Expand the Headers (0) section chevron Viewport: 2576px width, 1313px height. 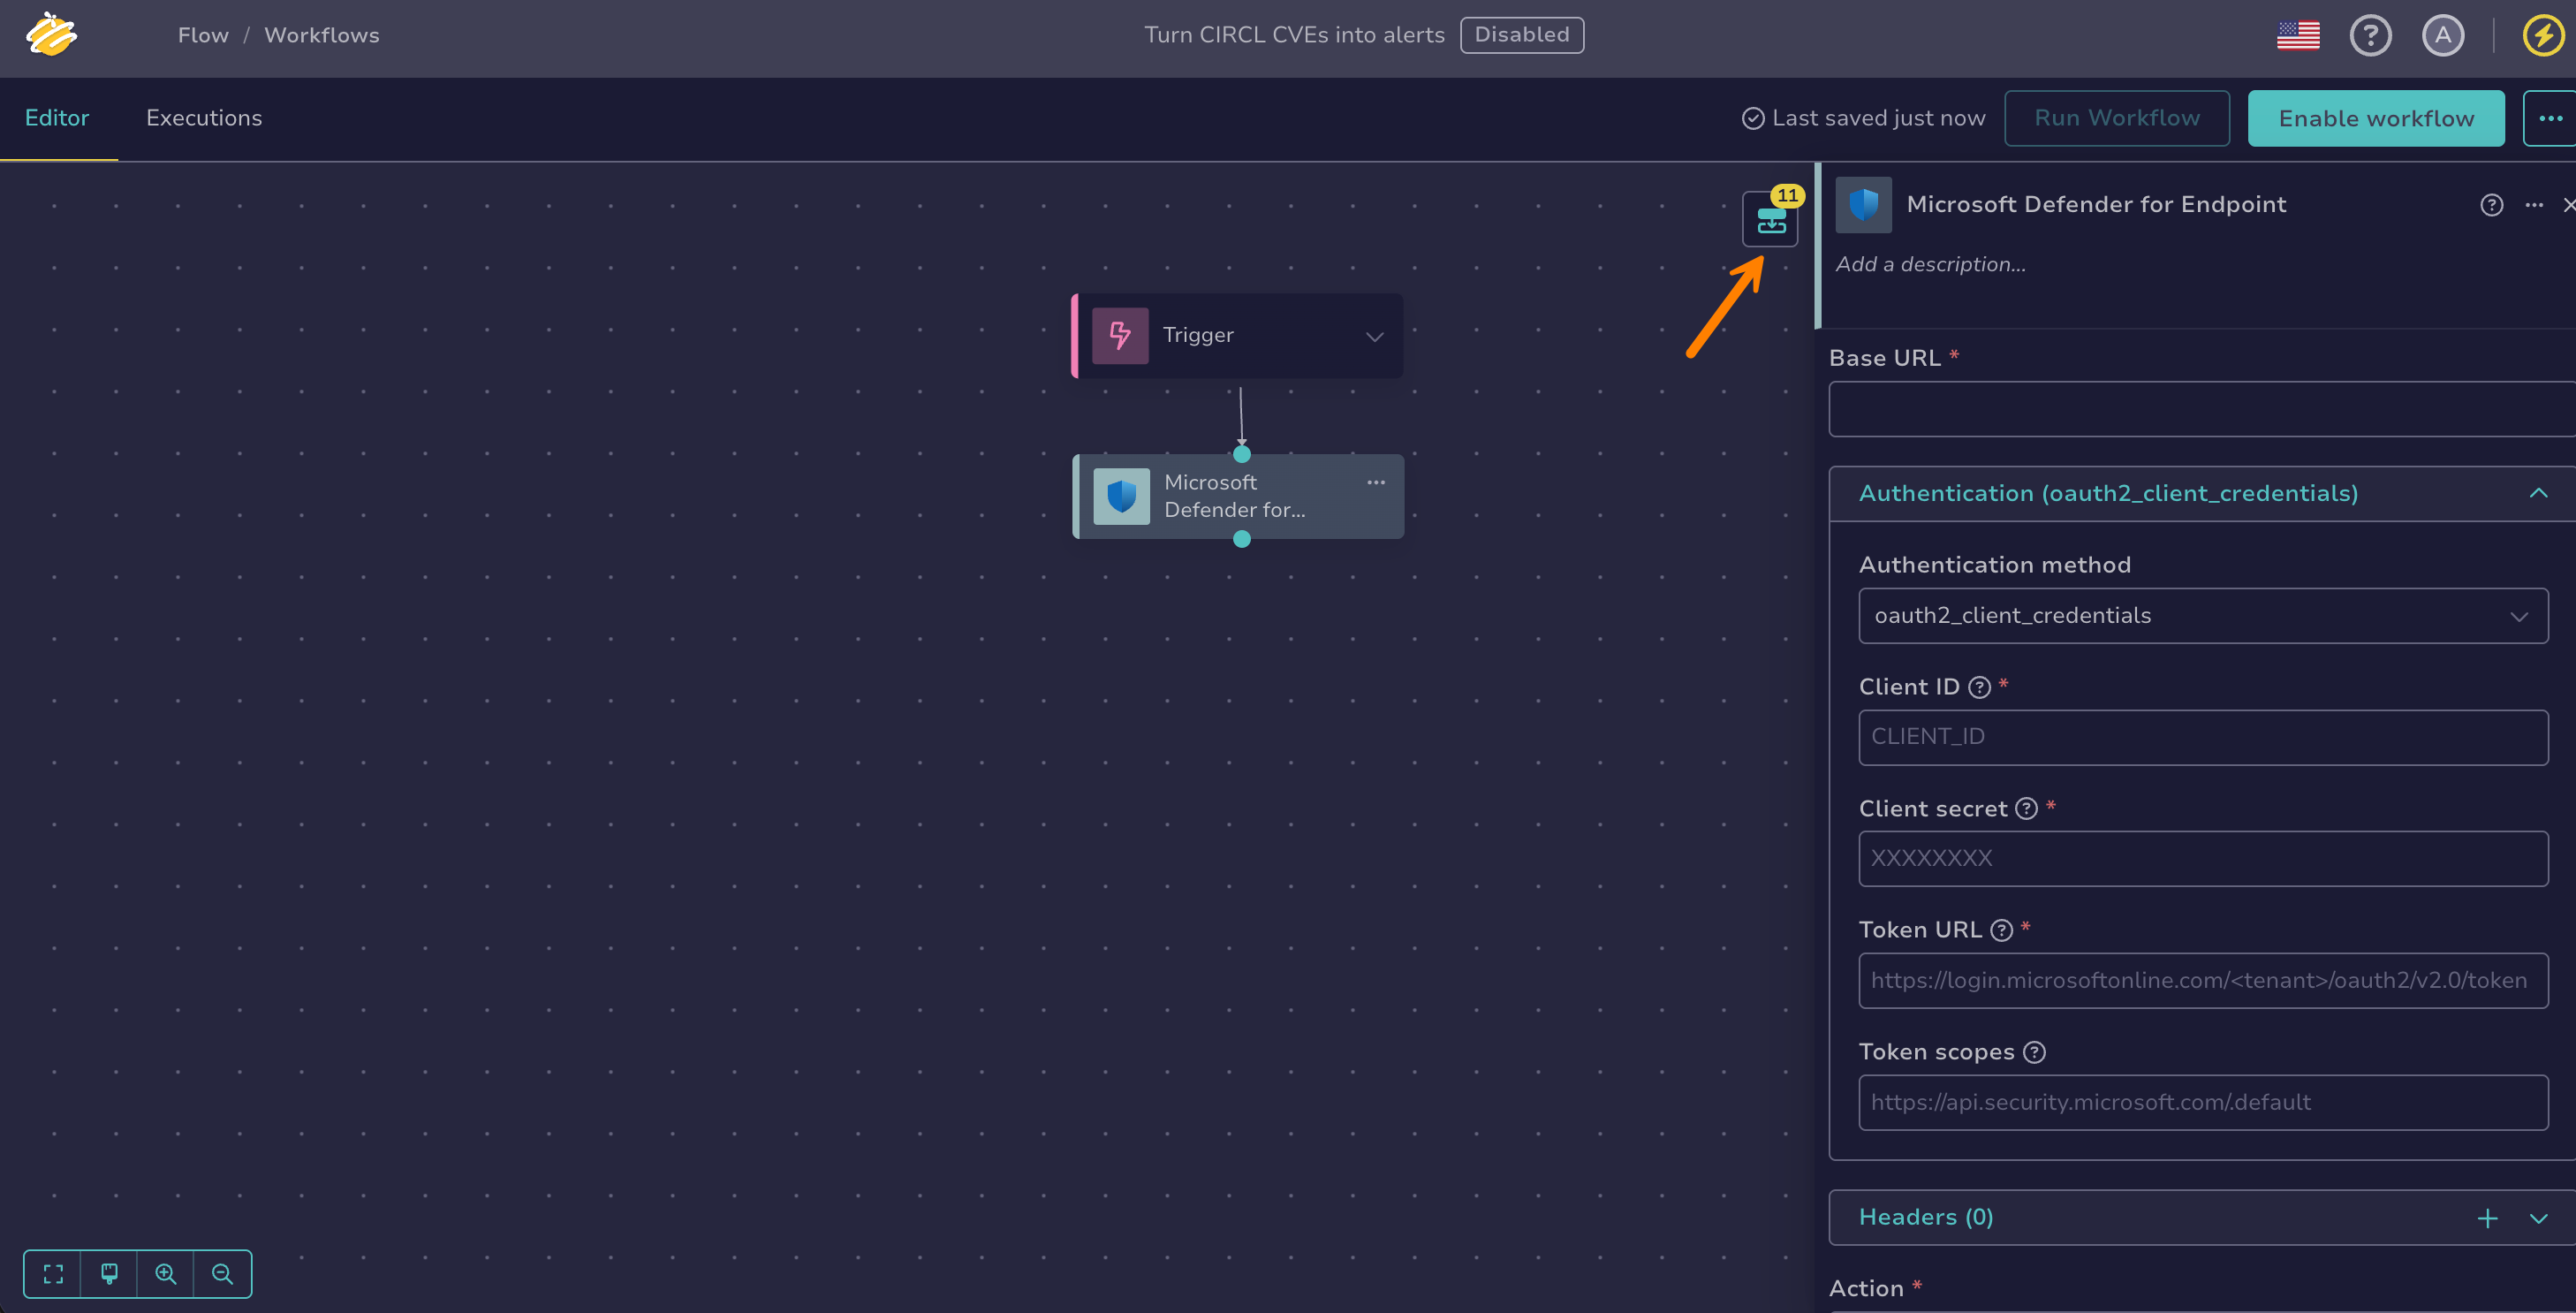click(2538, 1219)
